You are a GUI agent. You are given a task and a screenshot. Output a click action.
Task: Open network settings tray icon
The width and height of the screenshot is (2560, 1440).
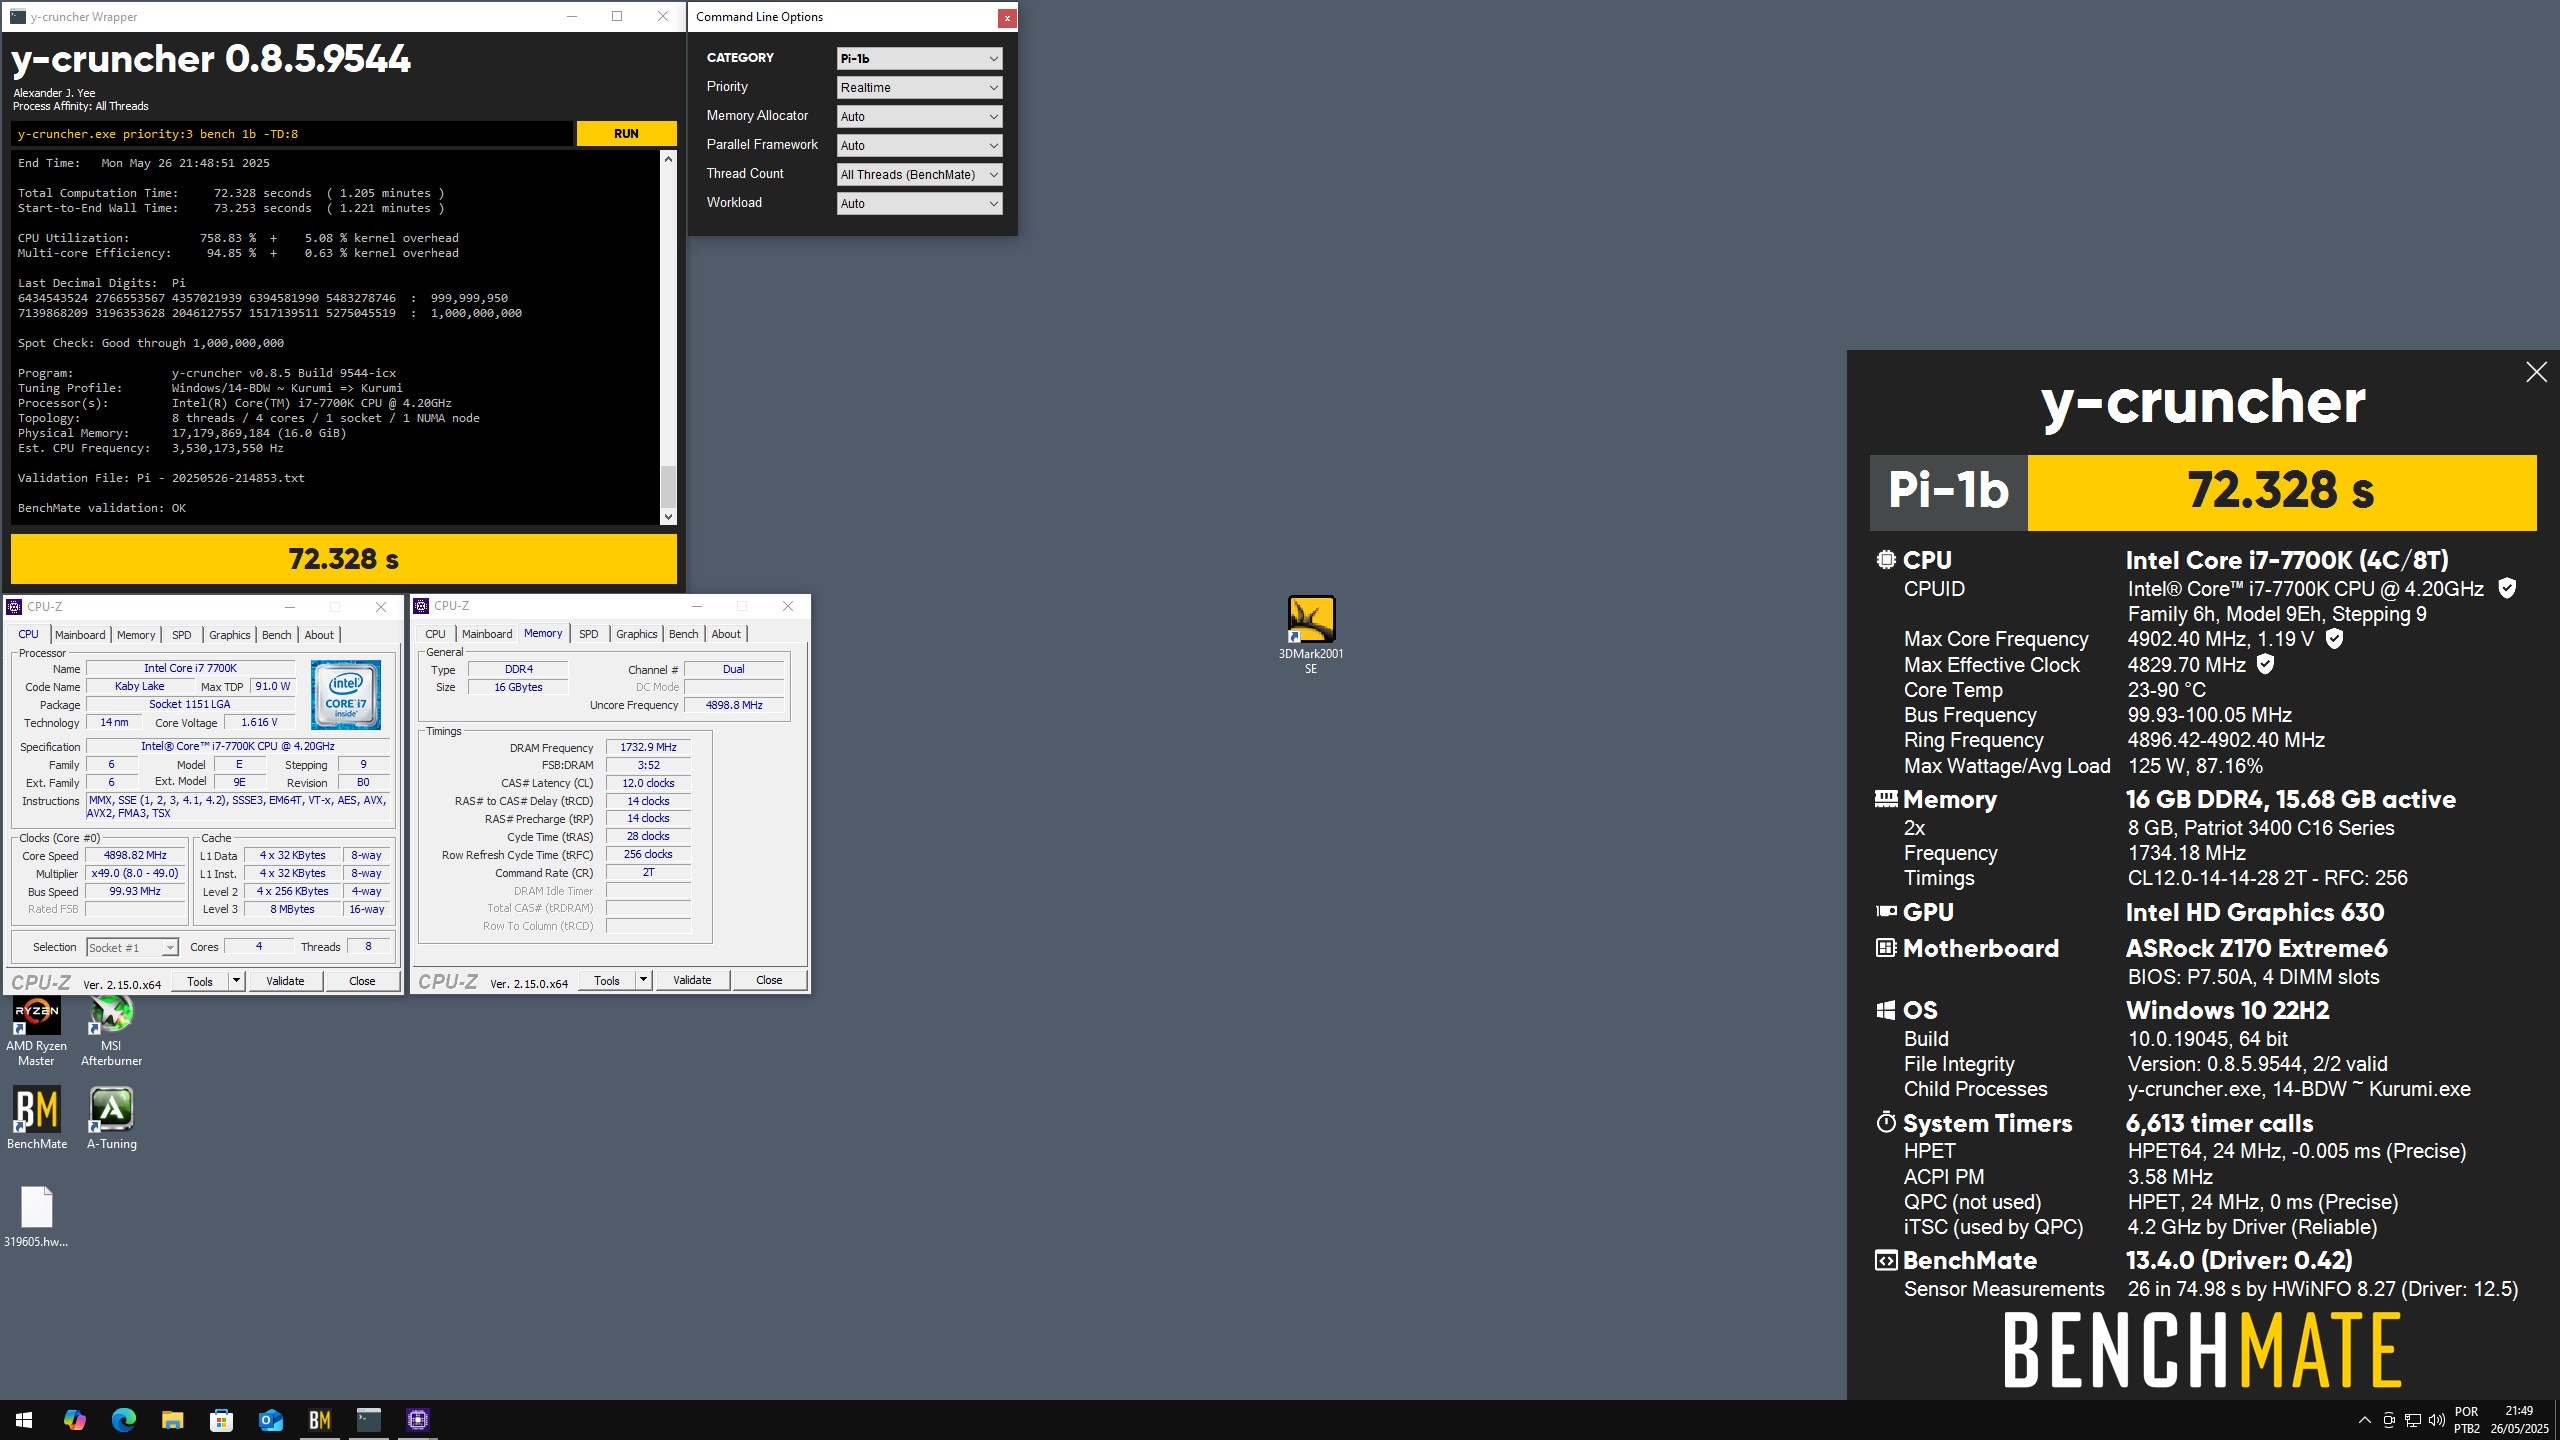click(x=2412, y=1420)
